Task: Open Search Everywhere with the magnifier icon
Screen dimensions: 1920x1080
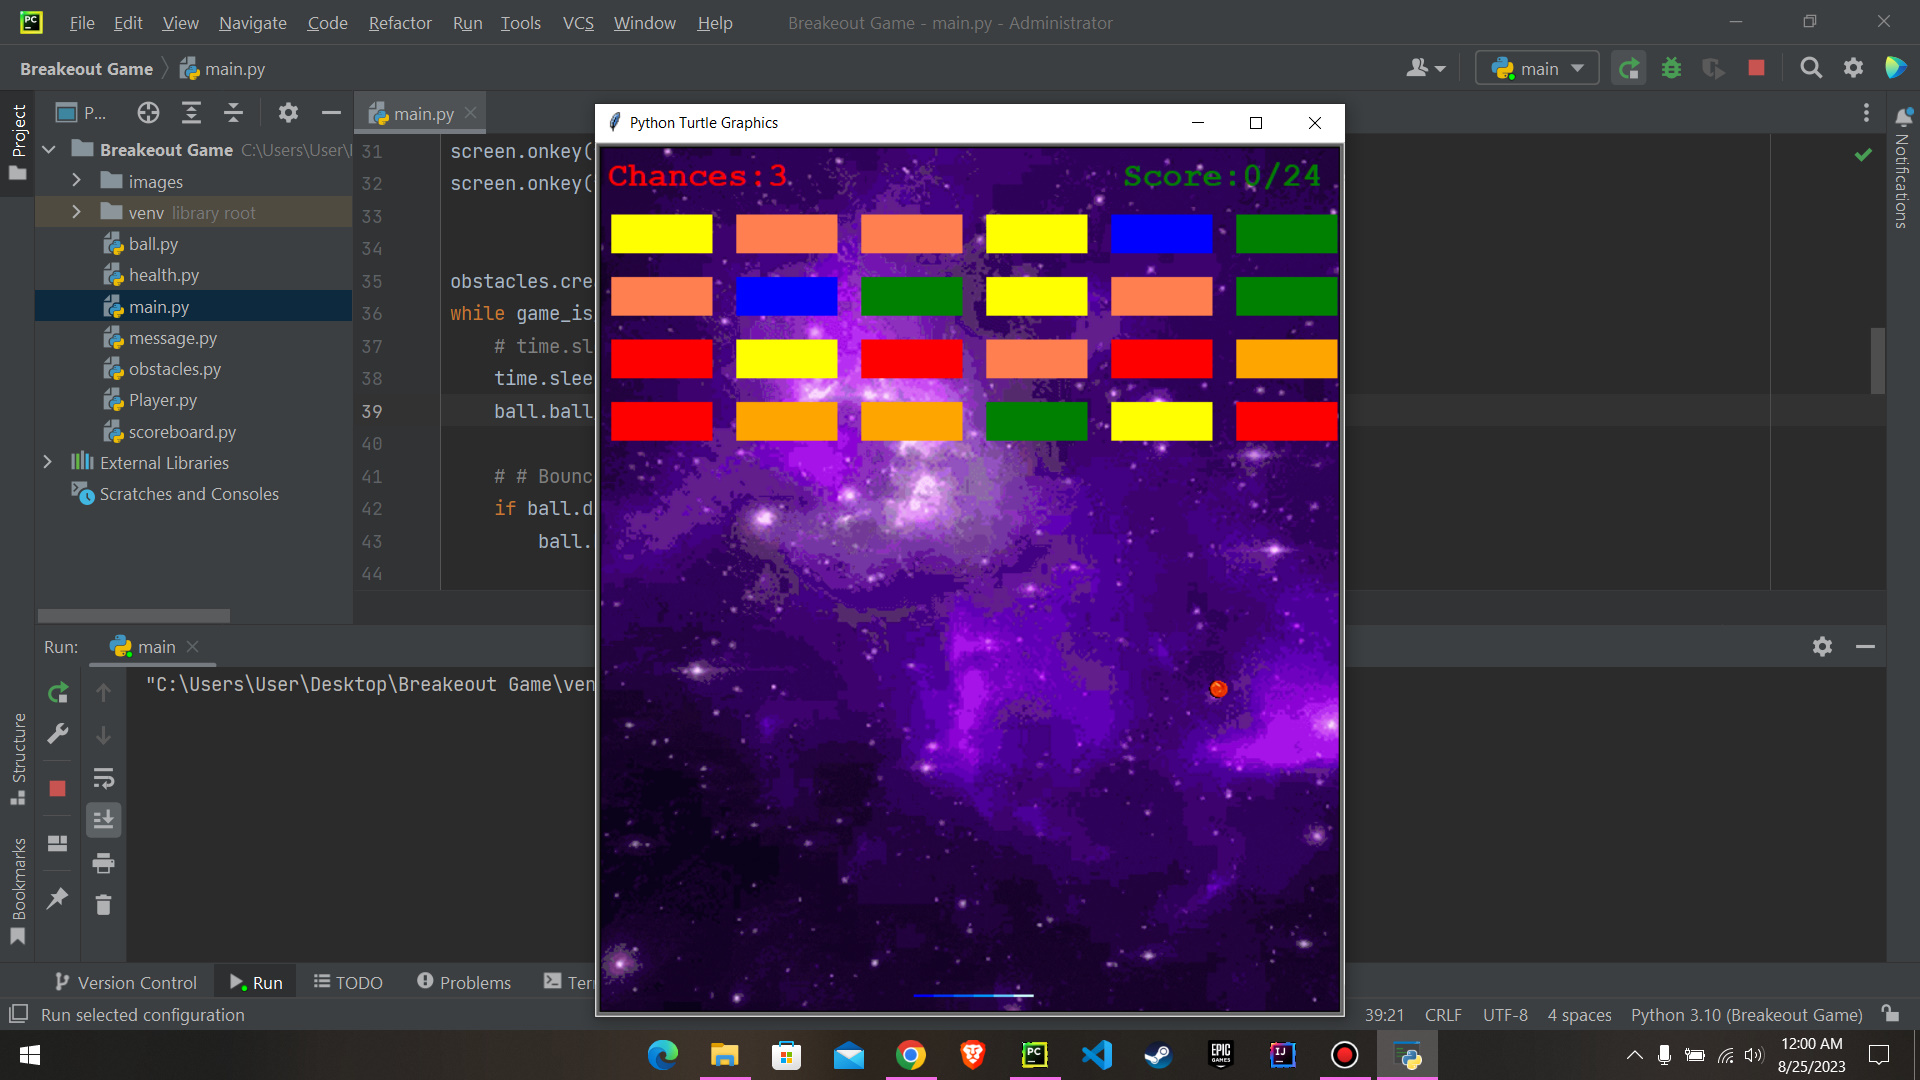Action: tap(1811, 68)
